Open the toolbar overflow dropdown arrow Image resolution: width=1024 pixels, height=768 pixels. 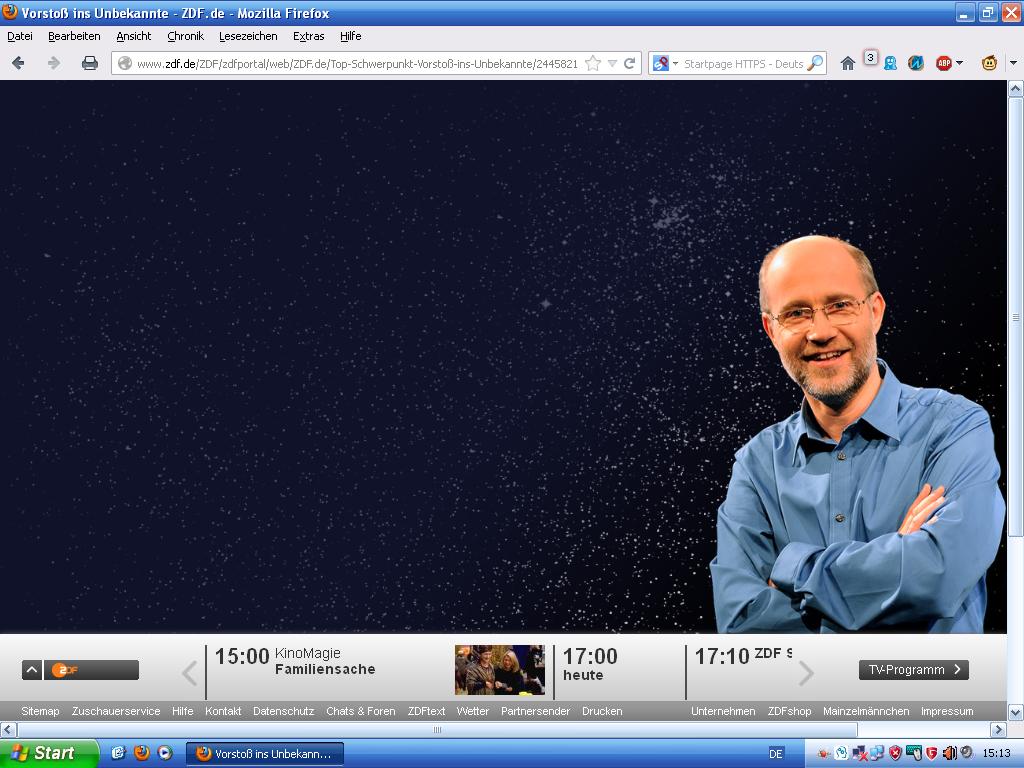point(1014,63)
